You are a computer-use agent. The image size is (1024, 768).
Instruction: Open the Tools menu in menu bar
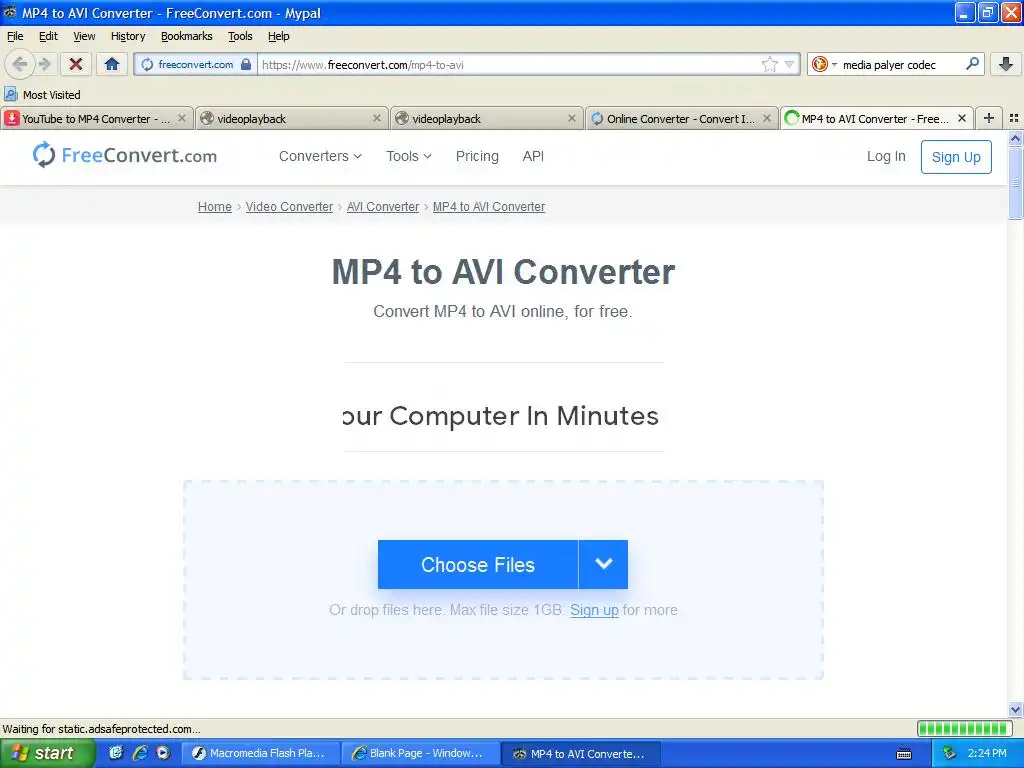click(x=240, y=36)
